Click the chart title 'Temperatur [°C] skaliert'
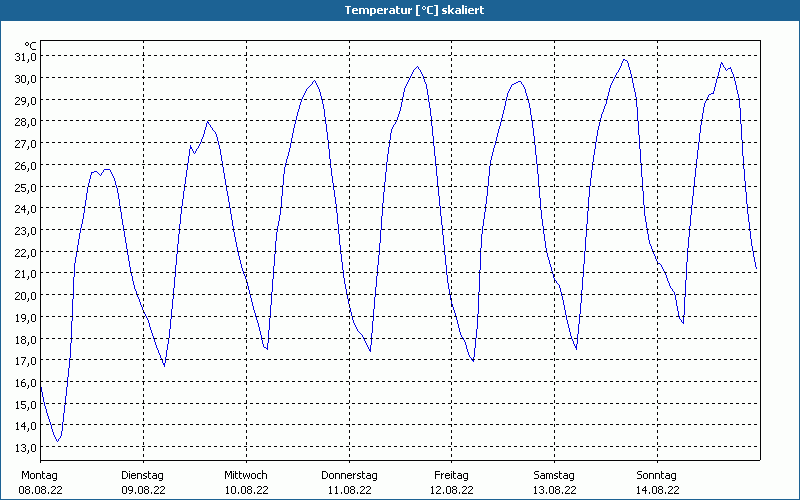 click(414, 10)
